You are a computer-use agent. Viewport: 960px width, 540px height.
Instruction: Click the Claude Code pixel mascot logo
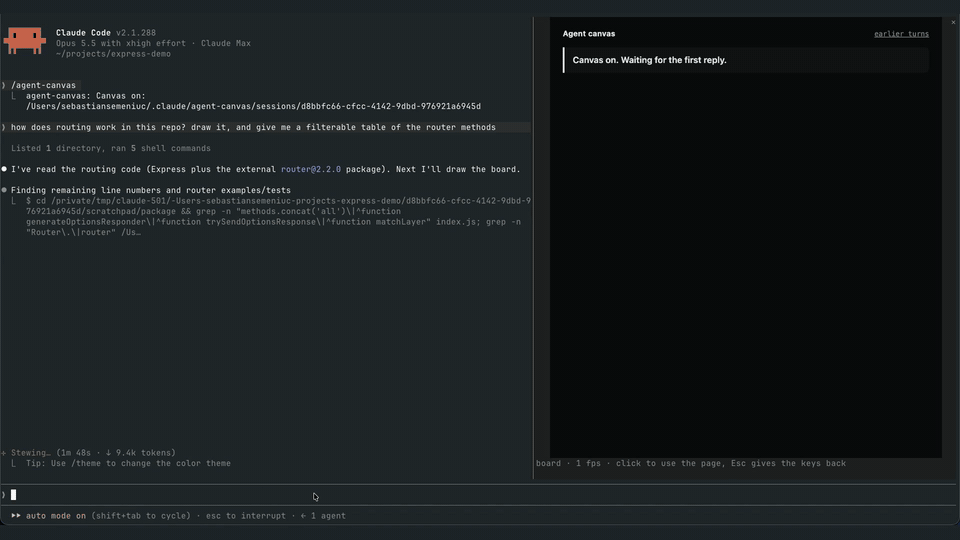click(24, 41)
